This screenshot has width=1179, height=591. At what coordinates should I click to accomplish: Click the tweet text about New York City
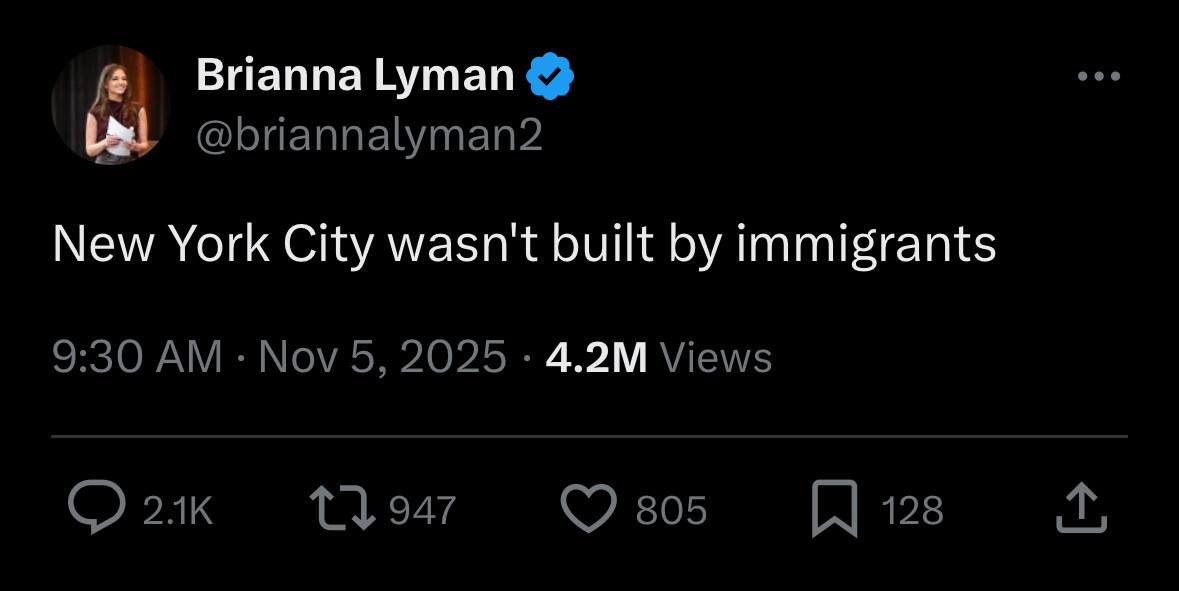pos(524,244)
